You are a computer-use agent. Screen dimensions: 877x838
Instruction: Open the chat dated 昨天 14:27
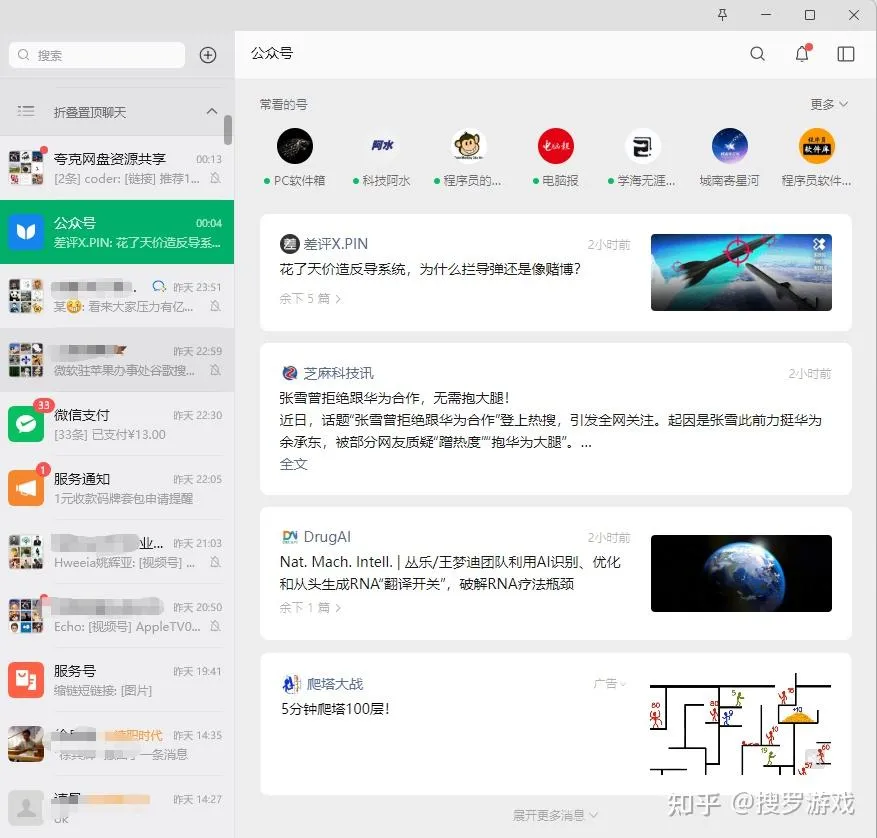pos(117,807)
